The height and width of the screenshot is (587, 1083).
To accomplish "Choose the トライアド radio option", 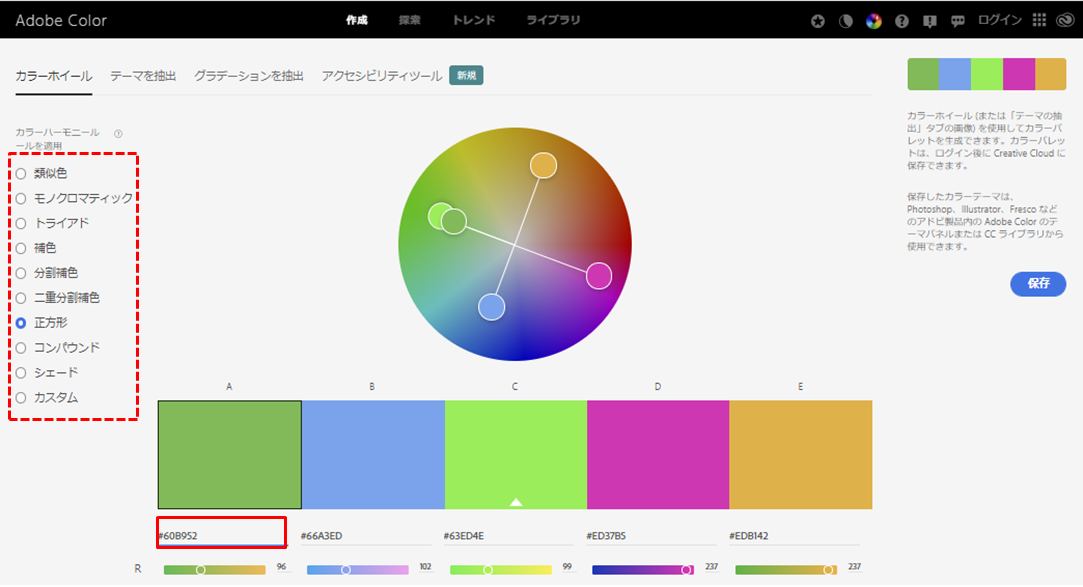I will pos(21,224).
